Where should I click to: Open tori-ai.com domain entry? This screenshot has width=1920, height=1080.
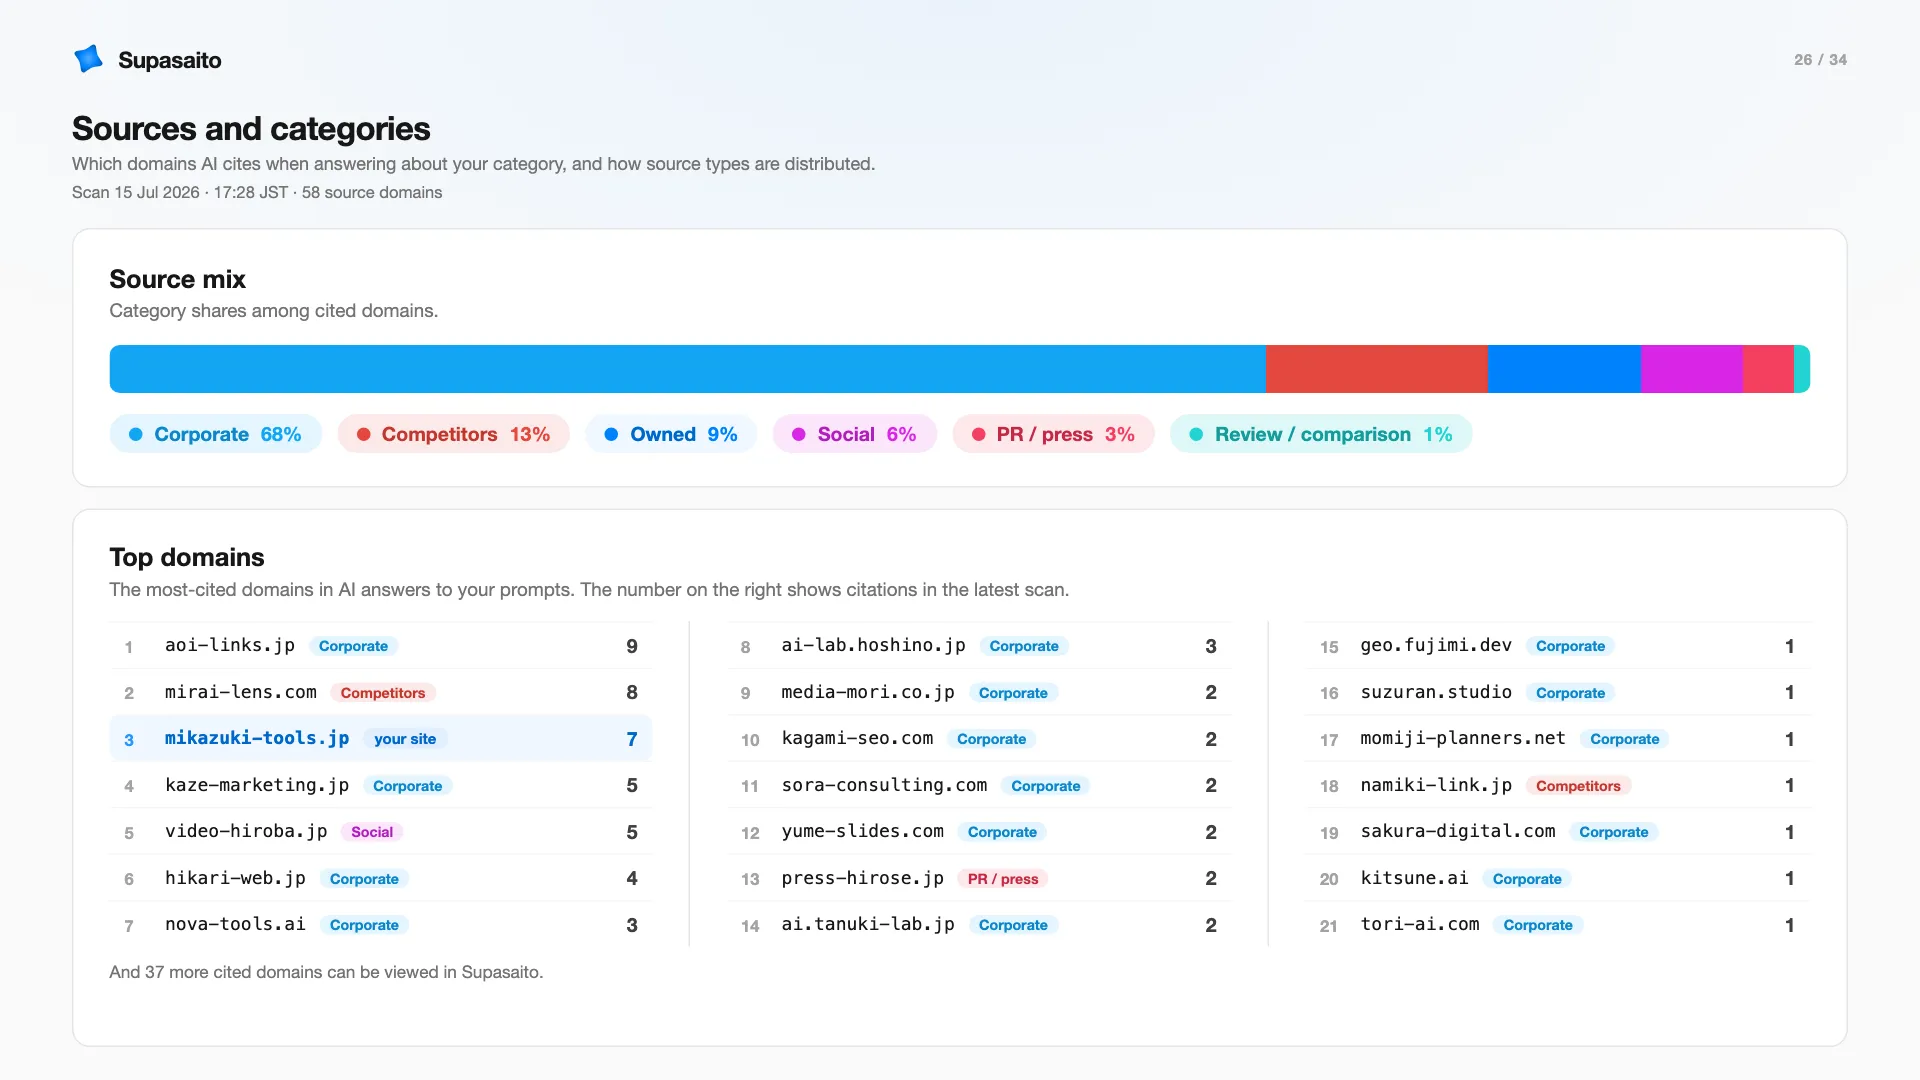click(x=1557, y=925)
